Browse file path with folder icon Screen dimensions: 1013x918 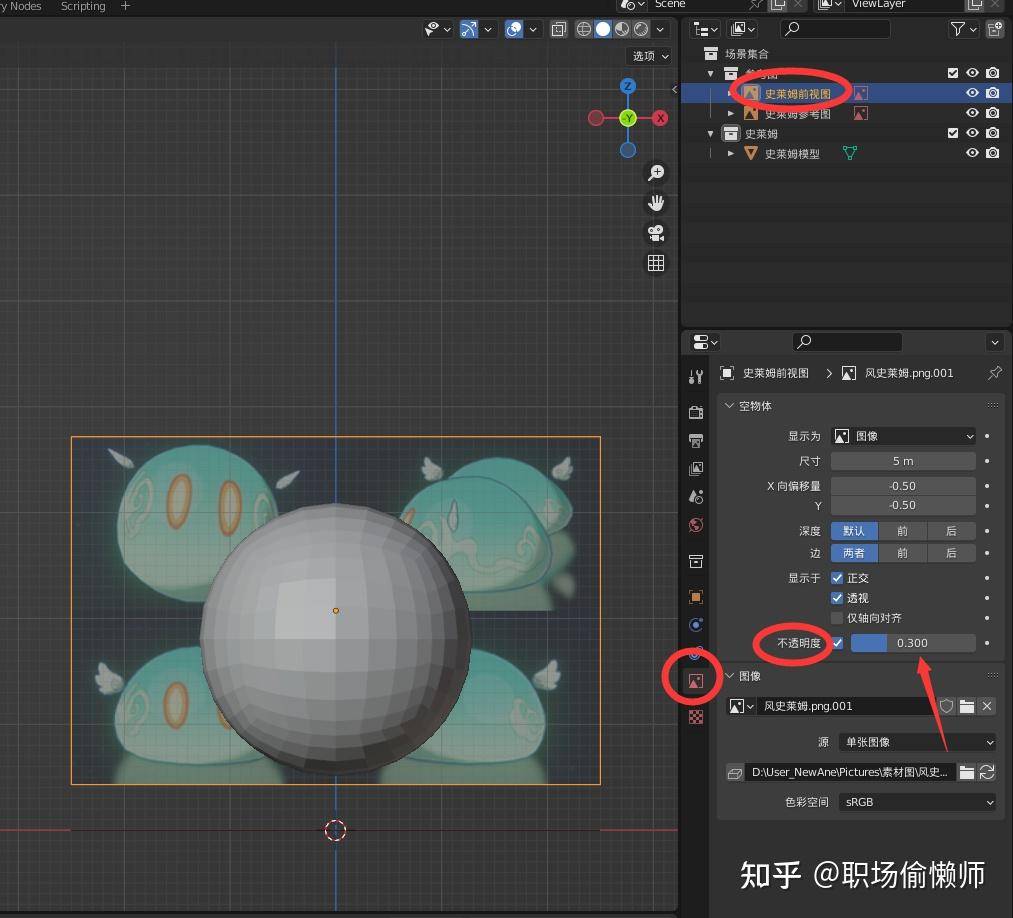tap(966, 772)
